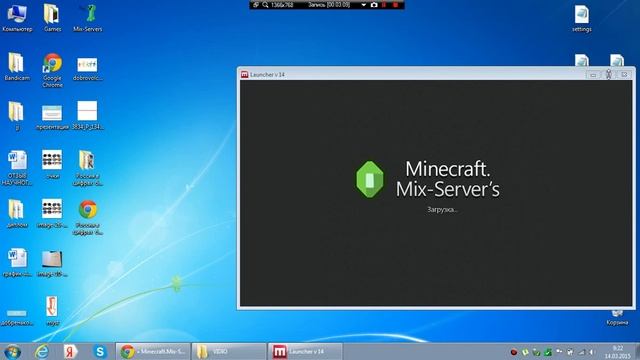Open the Россия в цифрах Chrome shortcut
The width and height of the screenshot is (640, 360).
pos(87,217)
